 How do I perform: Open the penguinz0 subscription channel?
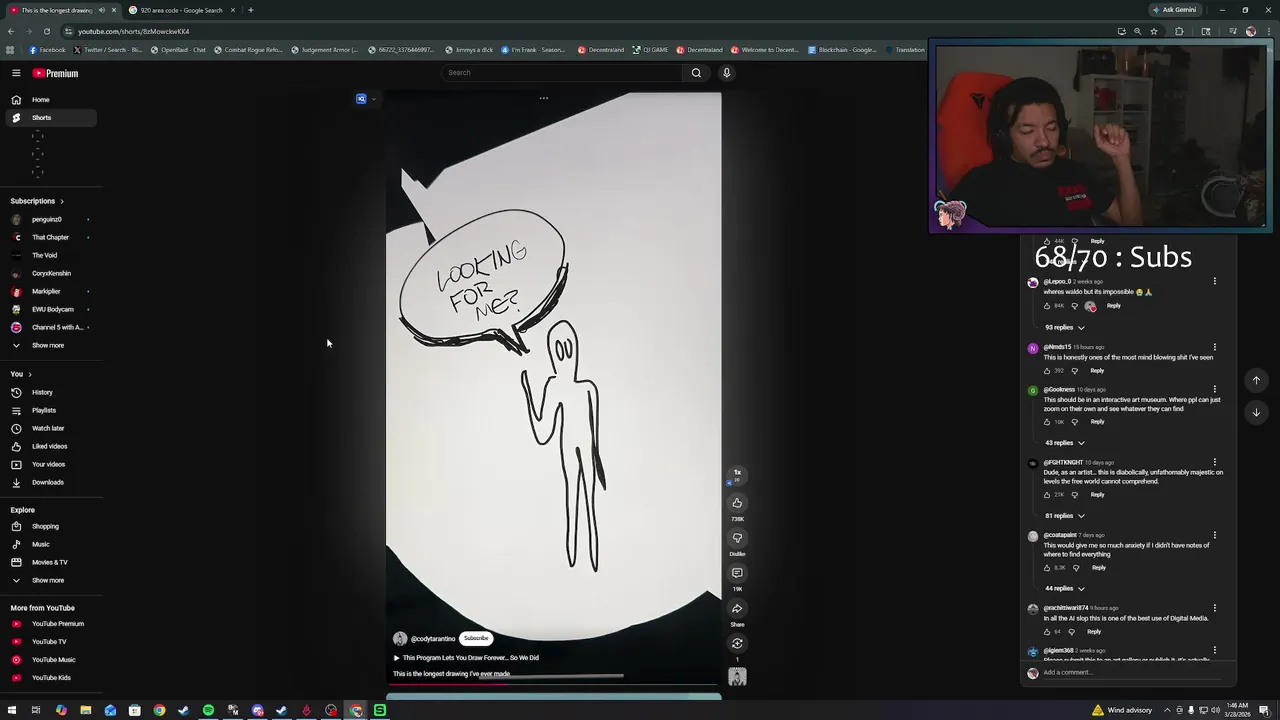click(48, 219)
